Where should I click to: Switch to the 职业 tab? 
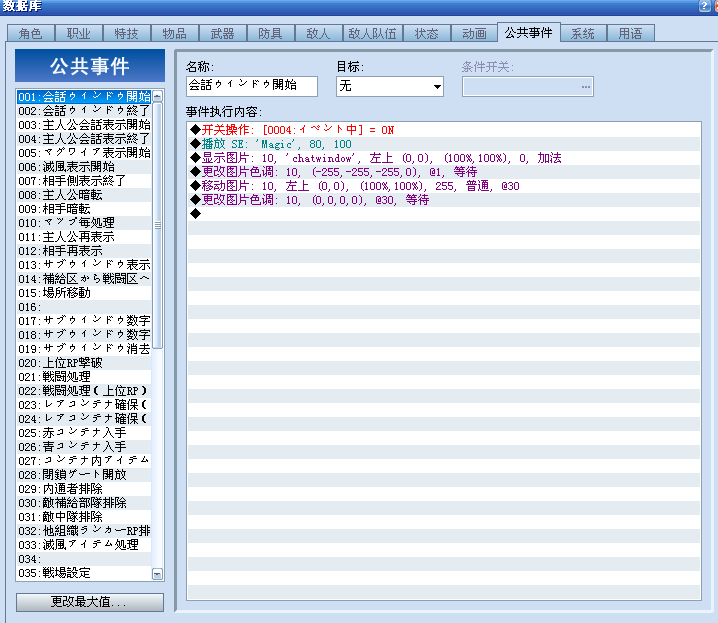tap(79, 33)
